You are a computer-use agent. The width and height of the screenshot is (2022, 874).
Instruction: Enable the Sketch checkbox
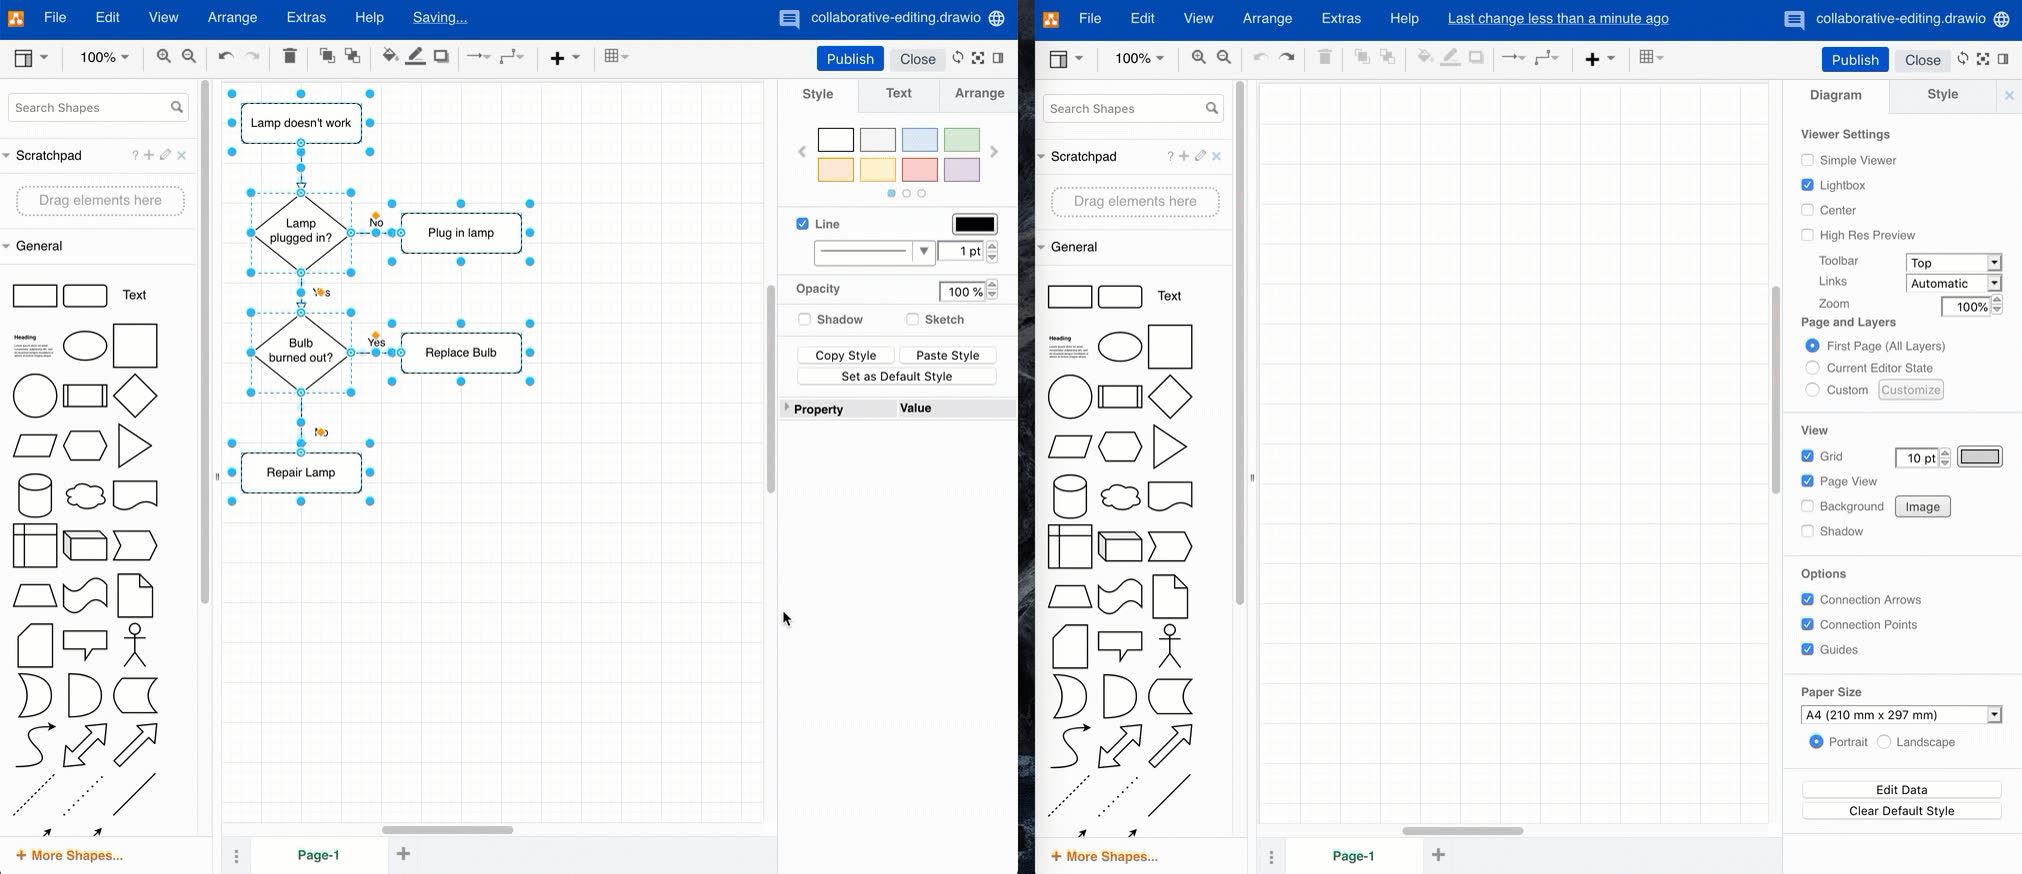(912, 320)
